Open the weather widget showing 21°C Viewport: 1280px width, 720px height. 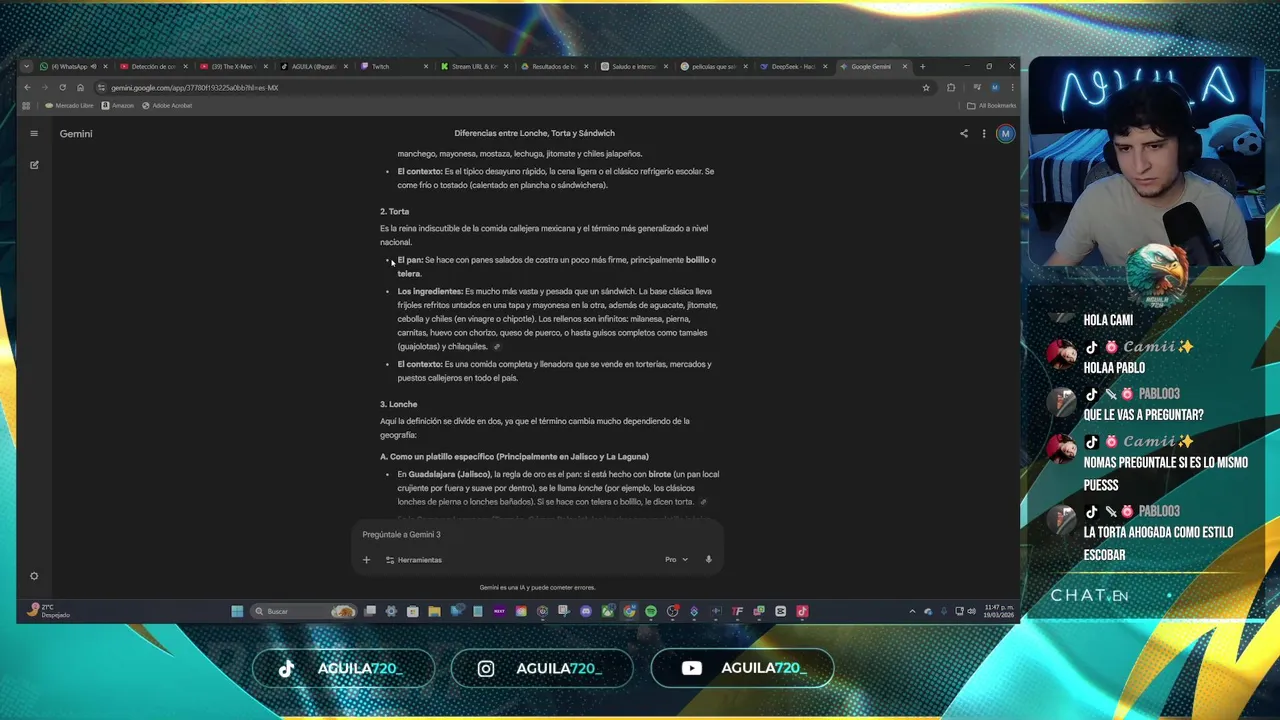pos(48,611)
